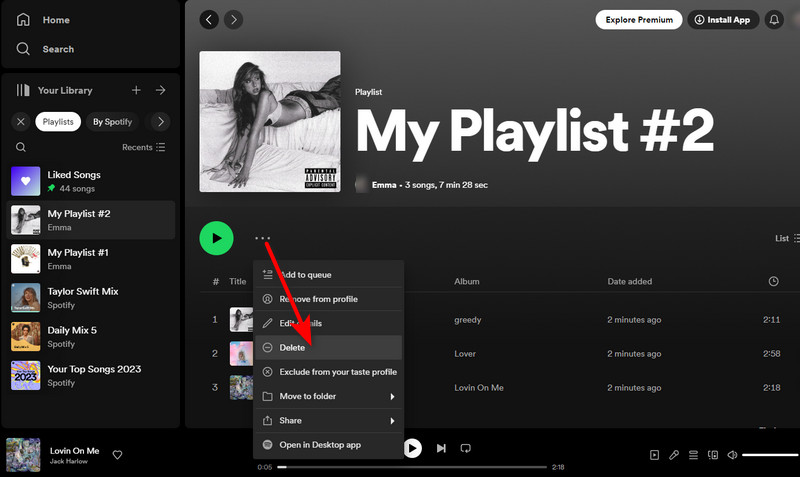The width and height of the screenshot is (800, 477).
Task: Seek on the playback progress bar
Action: click(412, 467)
